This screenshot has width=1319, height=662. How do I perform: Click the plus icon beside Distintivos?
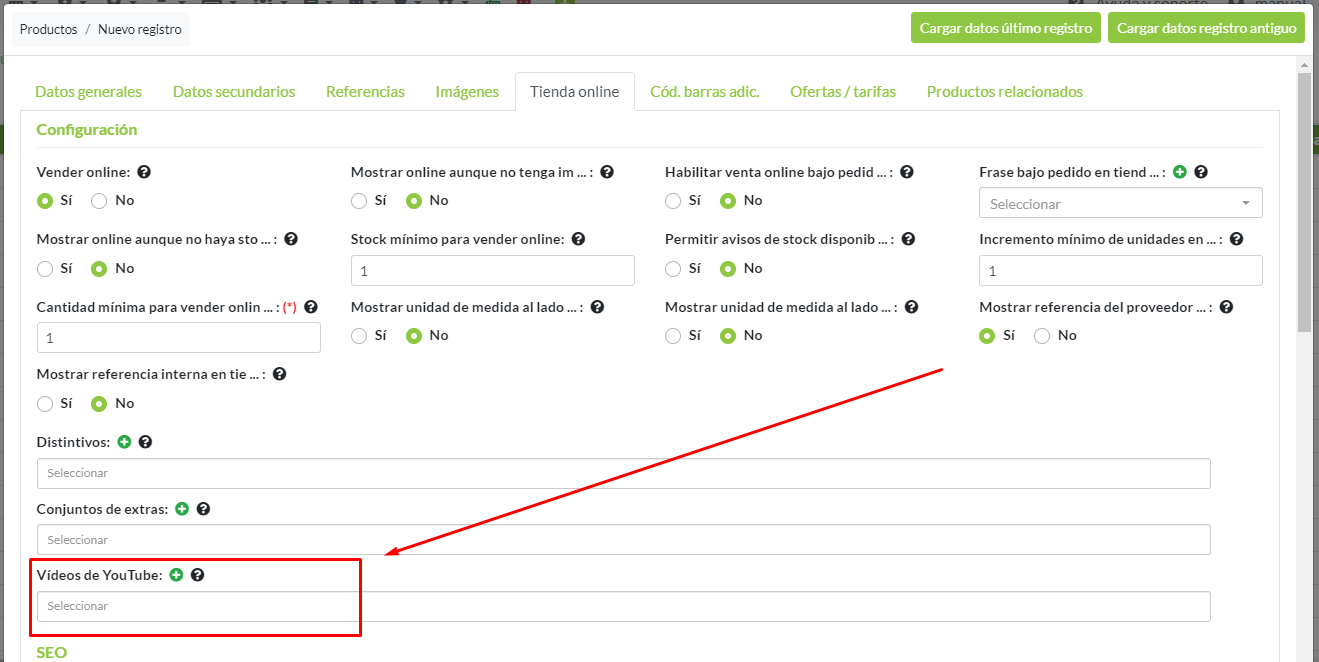click(x=124, y=441)
